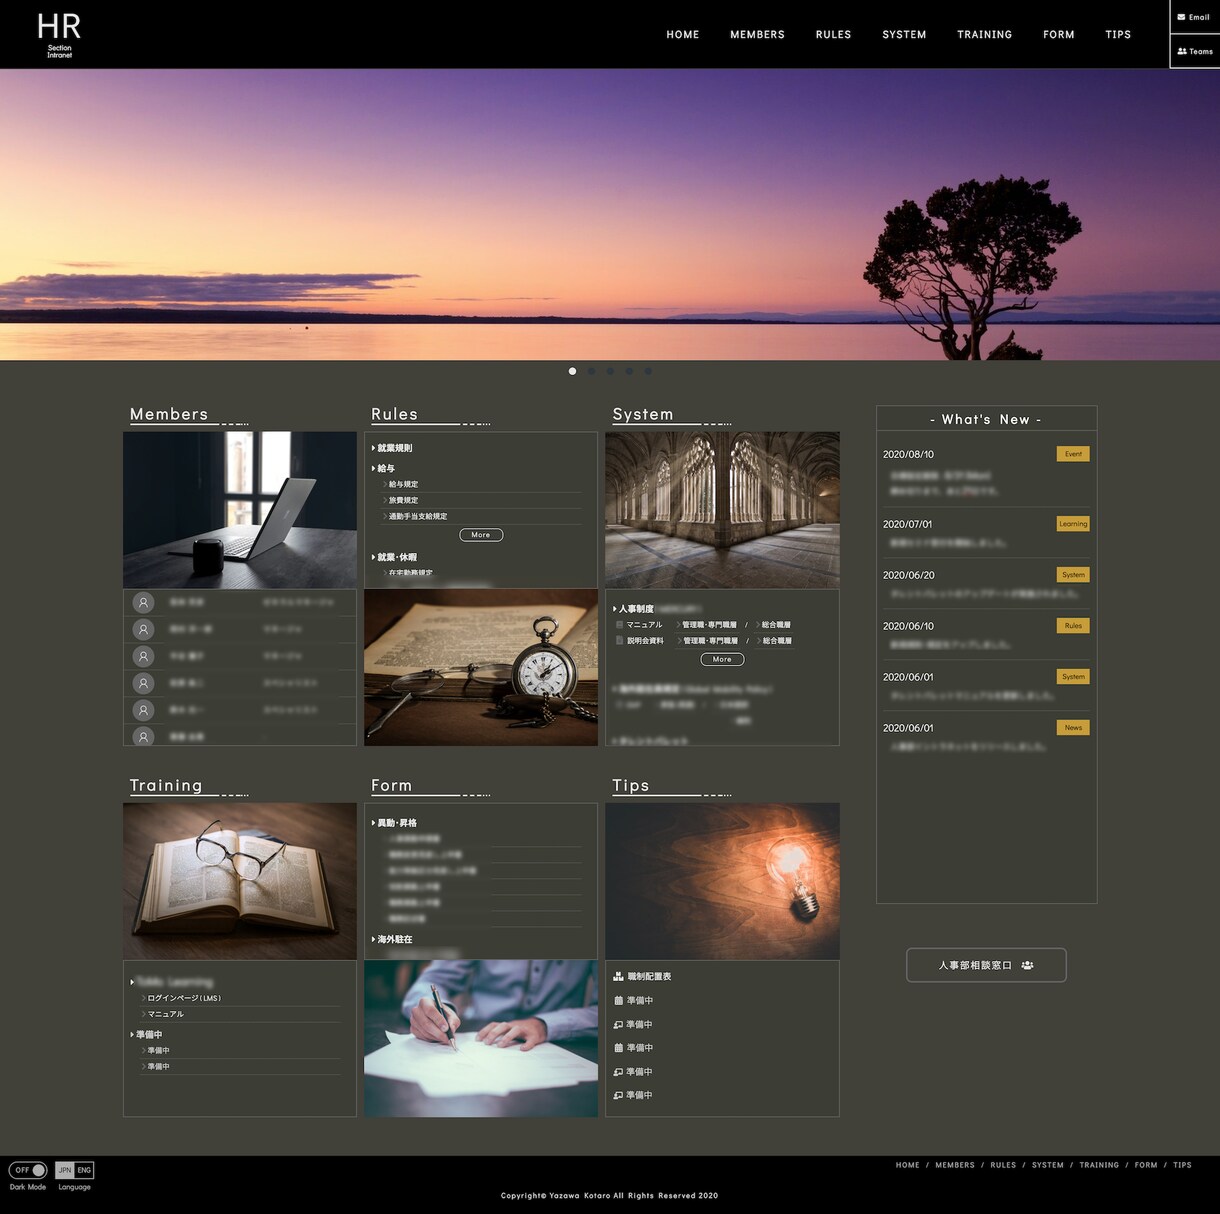Click the yellow News tag
The width and height of the screenshot is (1220, 1214).
coord(1073,728)
